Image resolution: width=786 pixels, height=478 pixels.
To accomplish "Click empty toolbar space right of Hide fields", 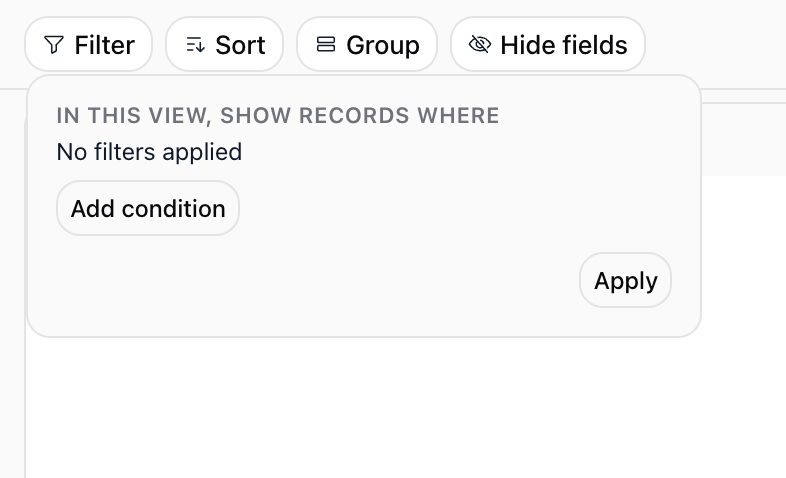I will click(x=715, y=44).
